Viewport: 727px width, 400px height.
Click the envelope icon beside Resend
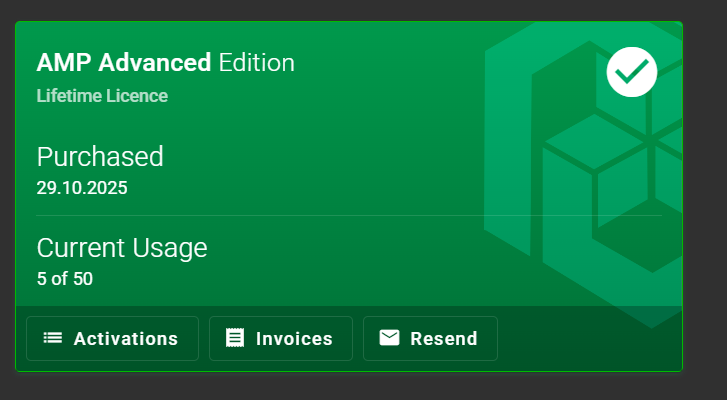[389, 338]
